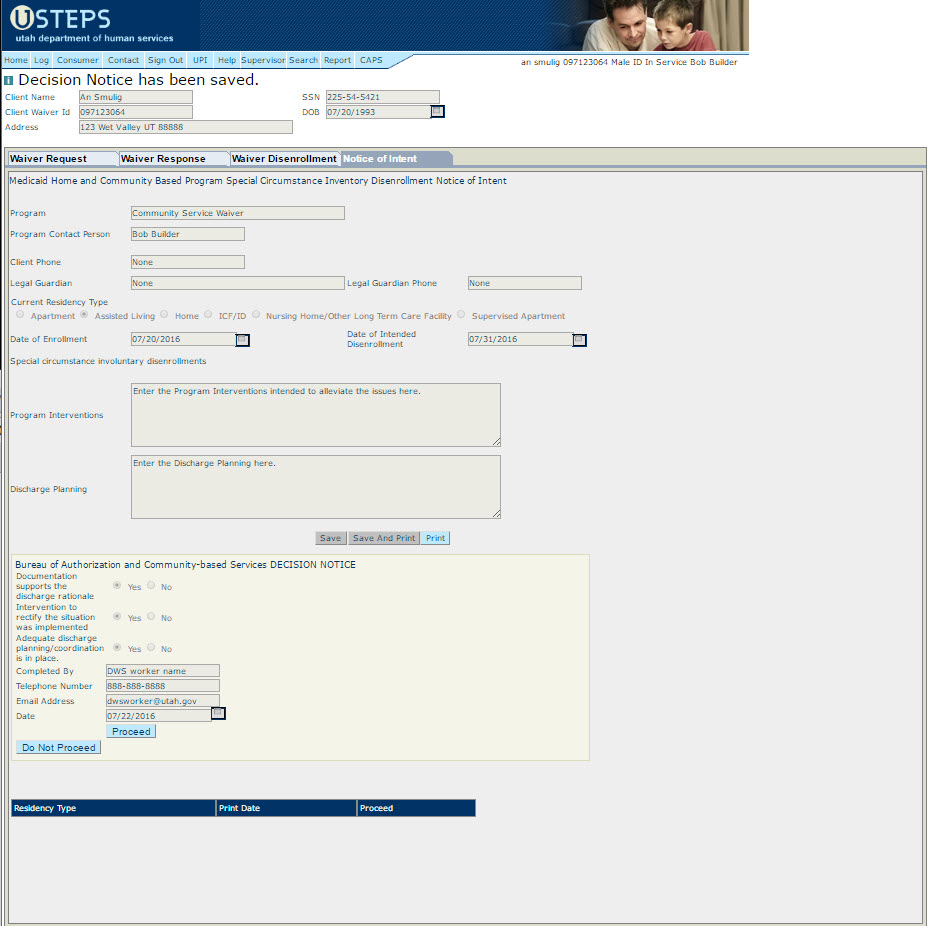The width and height of the screenshot is (941, 926).
Task: Choose No for intervention to rectify situation
Action: point(151,616)
